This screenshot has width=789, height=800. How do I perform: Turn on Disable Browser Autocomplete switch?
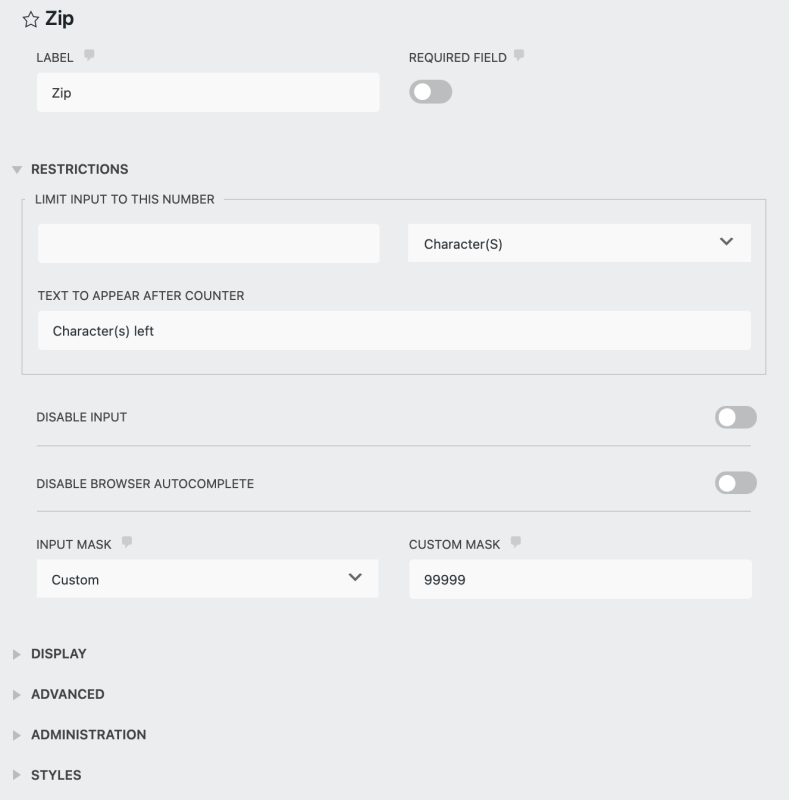pos(735,483)
